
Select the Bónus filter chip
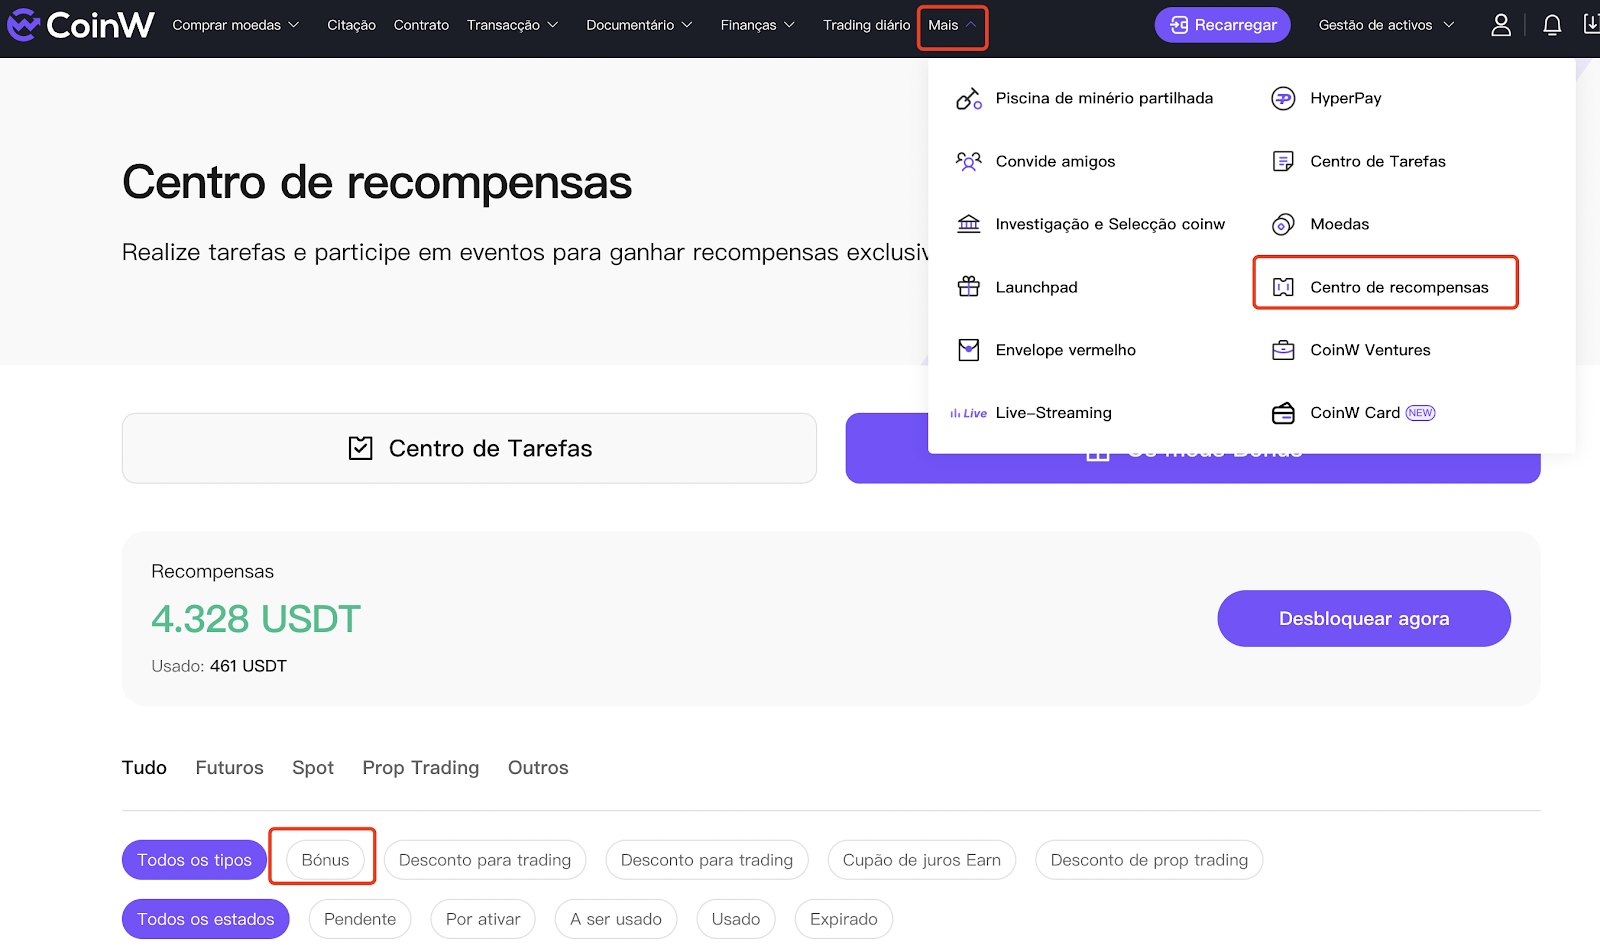point(325,860)
